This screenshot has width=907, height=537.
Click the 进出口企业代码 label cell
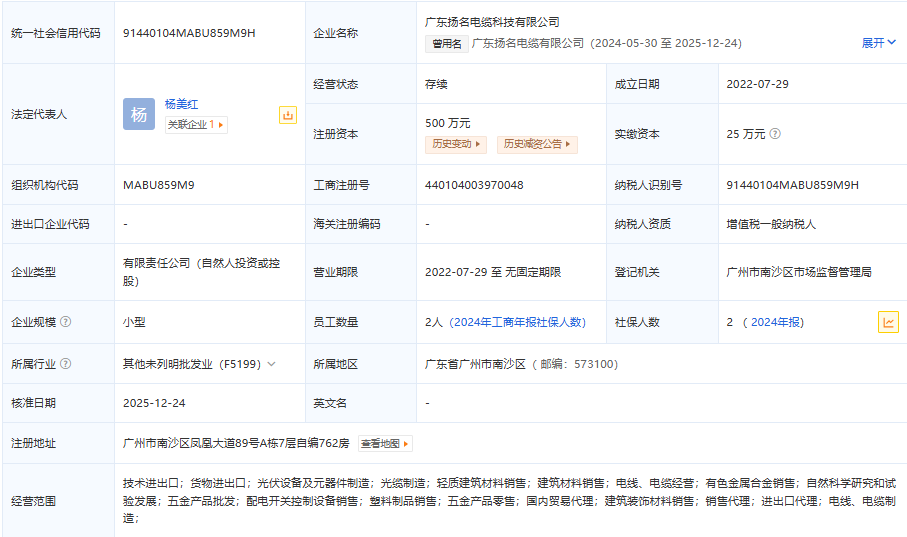[58, 224]
